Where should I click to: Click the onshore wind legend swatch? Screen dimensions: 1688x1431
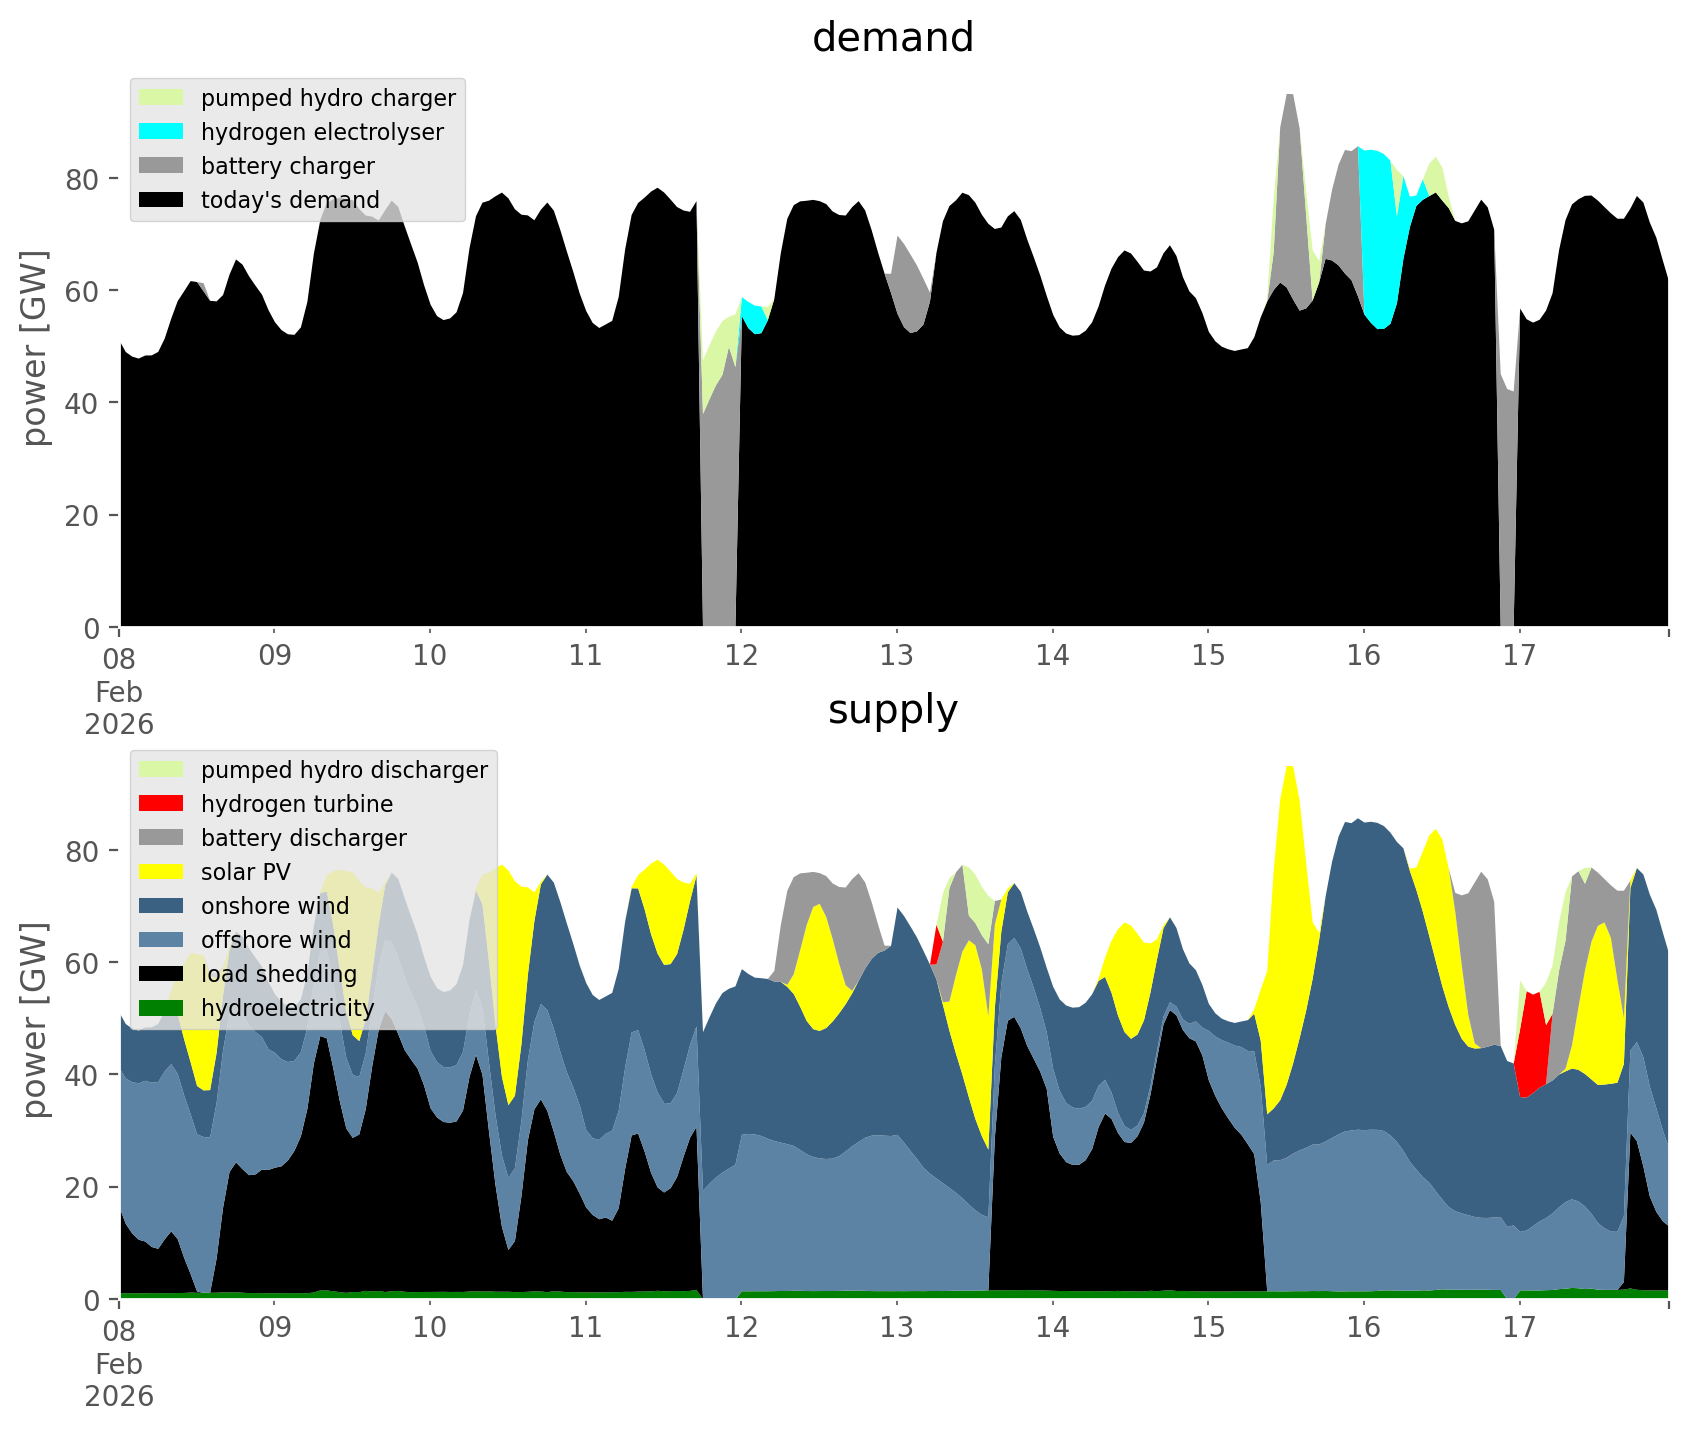161,906
